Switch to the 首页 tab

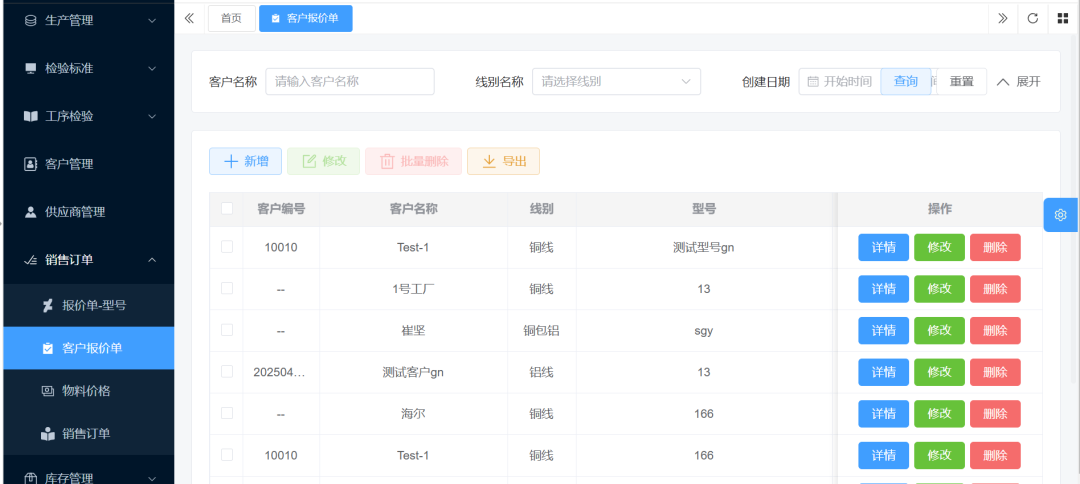tap(231, 18)
